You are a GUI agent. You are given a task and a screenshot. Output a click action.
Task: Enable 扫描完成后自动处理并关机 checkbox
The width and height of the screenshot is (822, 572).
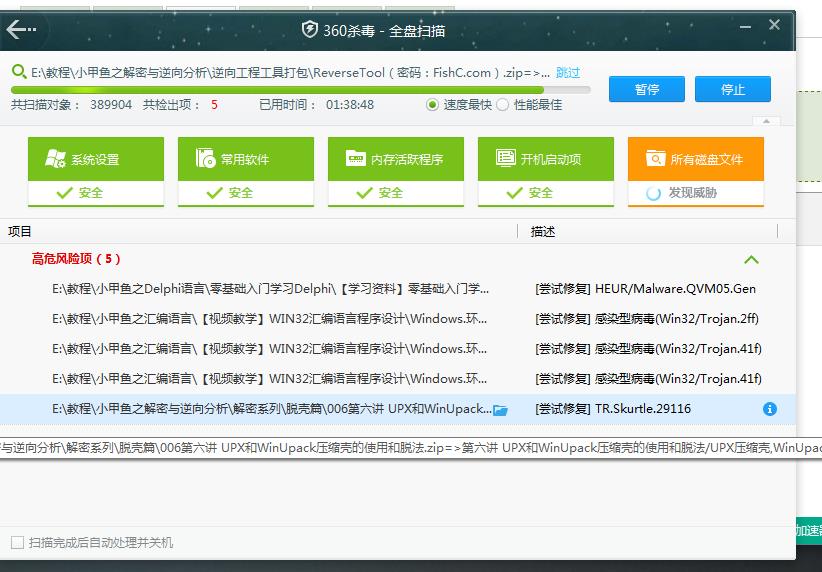pos(17,542)
